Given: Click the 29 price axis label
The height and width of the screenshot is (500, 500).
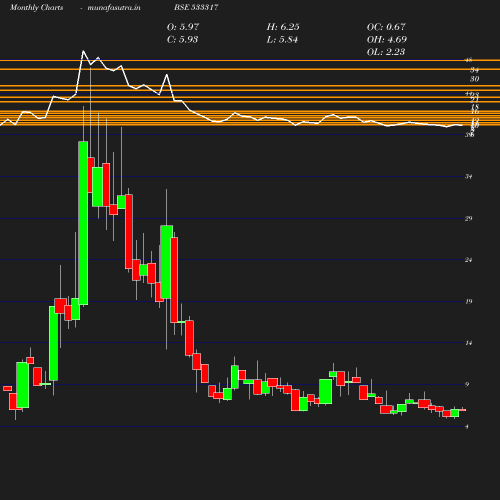Looking at the screenshot, I should pos(469,218).
